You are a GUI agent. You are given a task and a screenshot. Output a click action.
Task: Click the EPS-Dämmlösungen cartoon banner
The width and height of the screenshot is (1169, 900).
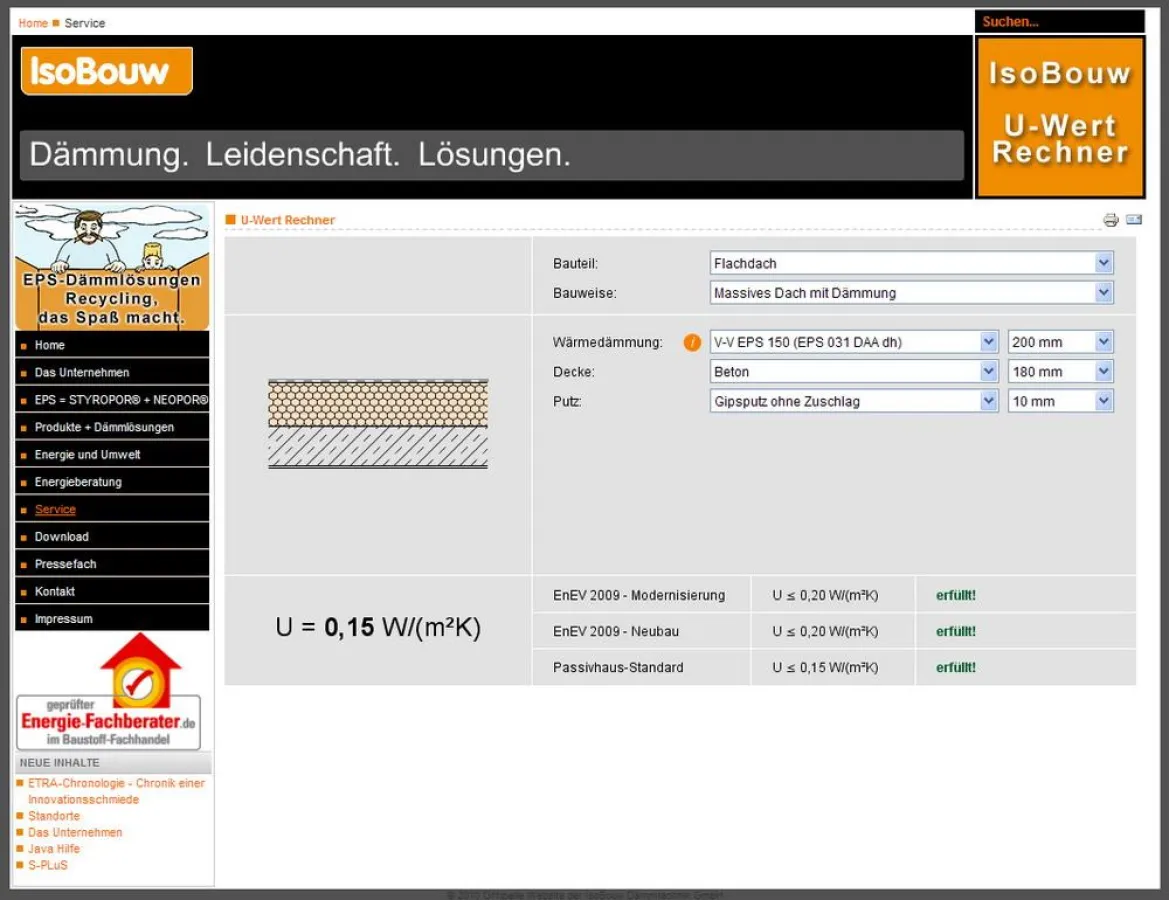112,265
